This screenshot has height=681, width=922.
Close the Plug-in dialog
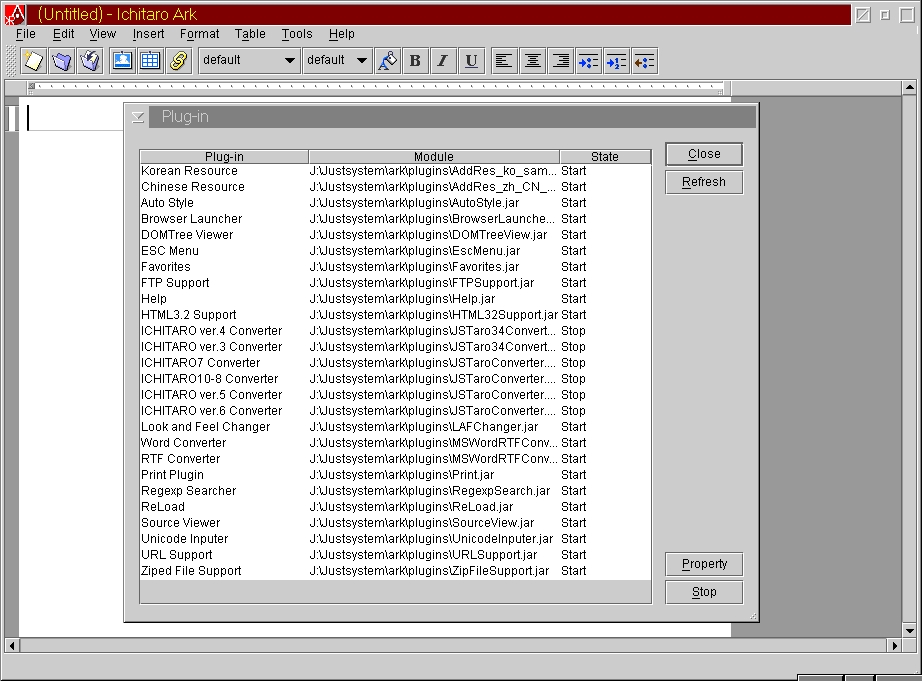[x=704, y=154]
